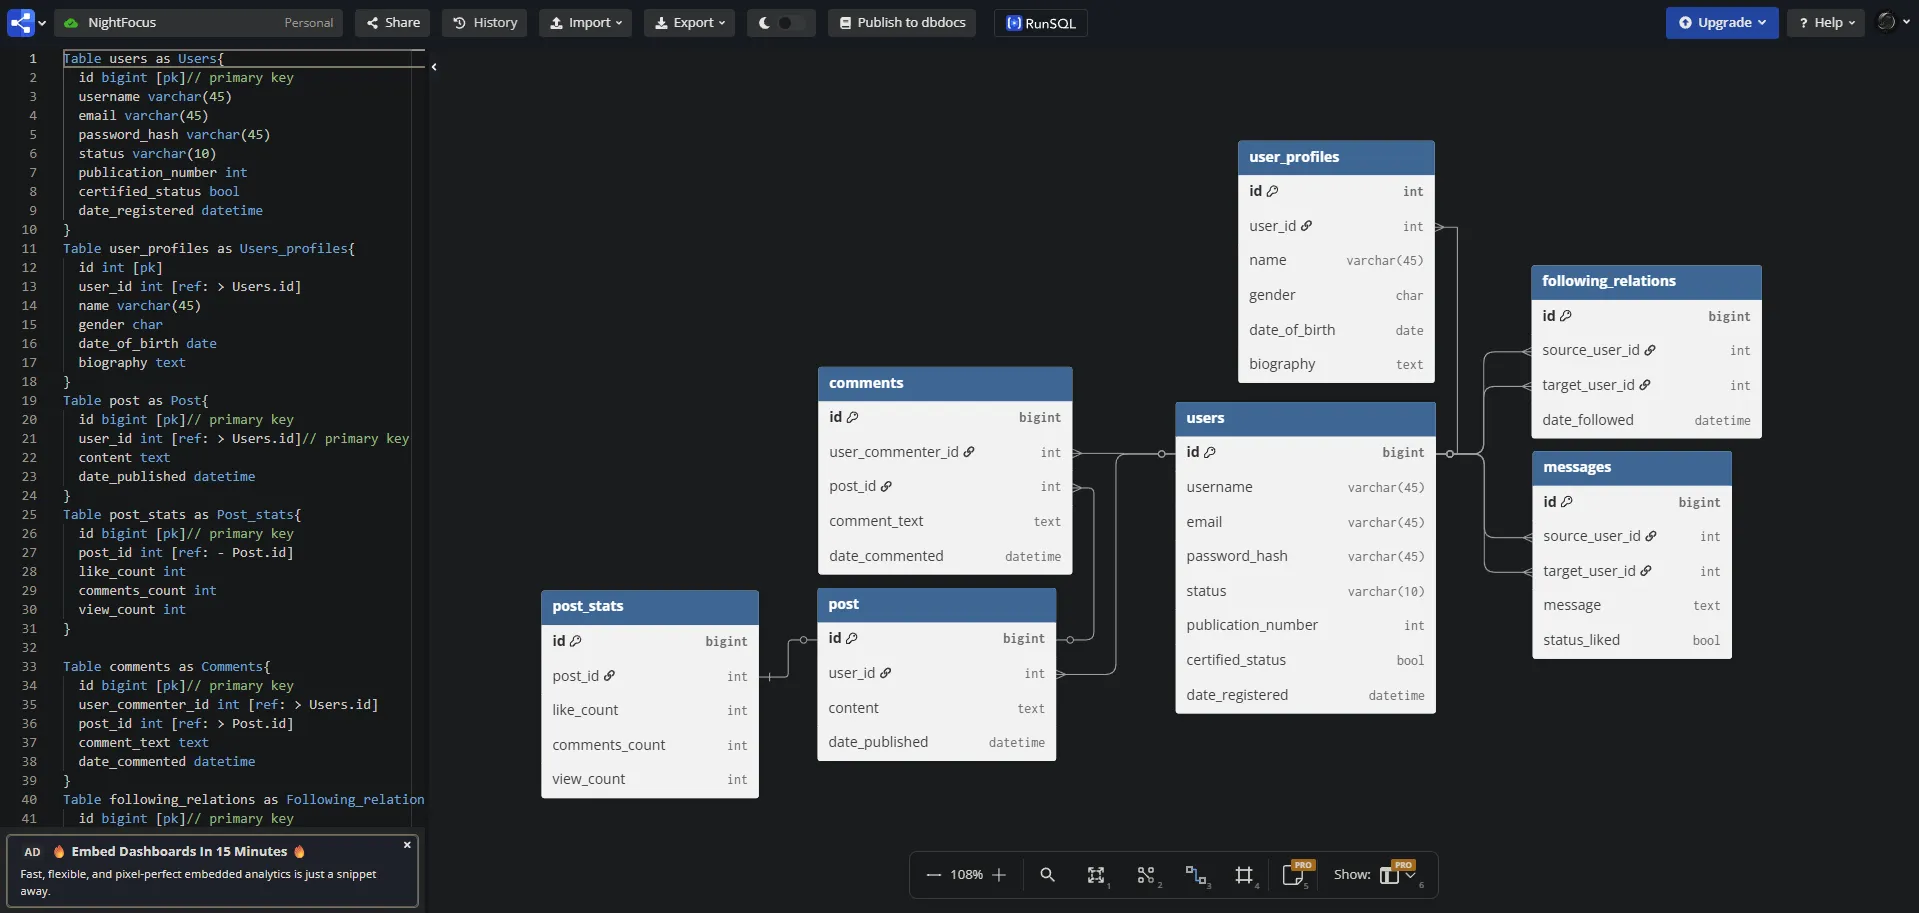Image resolution: width=1919 pixels, height=913 pixels.
Task: Click the sticky note PRO icon
Action: (1294, 875)
